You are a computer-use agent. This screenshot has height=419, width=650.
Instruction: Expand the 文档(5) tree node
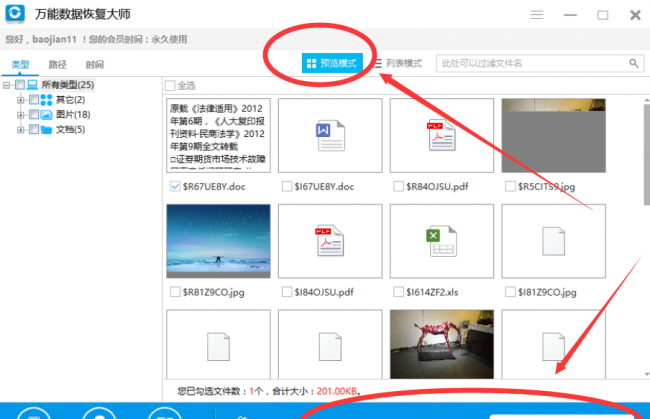pyautogui.click(x=20, y=130)
